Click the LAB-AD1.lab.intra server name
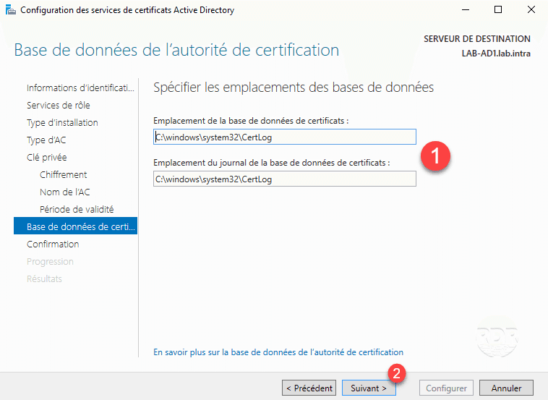This screenshot has height=400, width=548. (496, 53)
